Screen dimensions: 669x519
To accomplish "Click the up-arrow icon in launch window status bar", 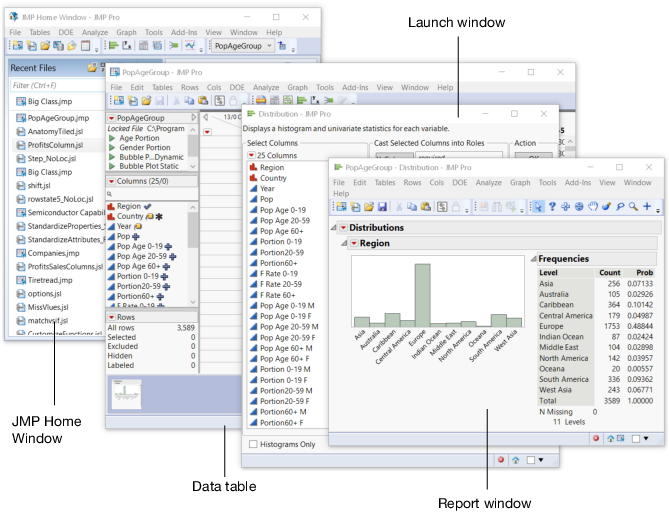I will point(515,460).
